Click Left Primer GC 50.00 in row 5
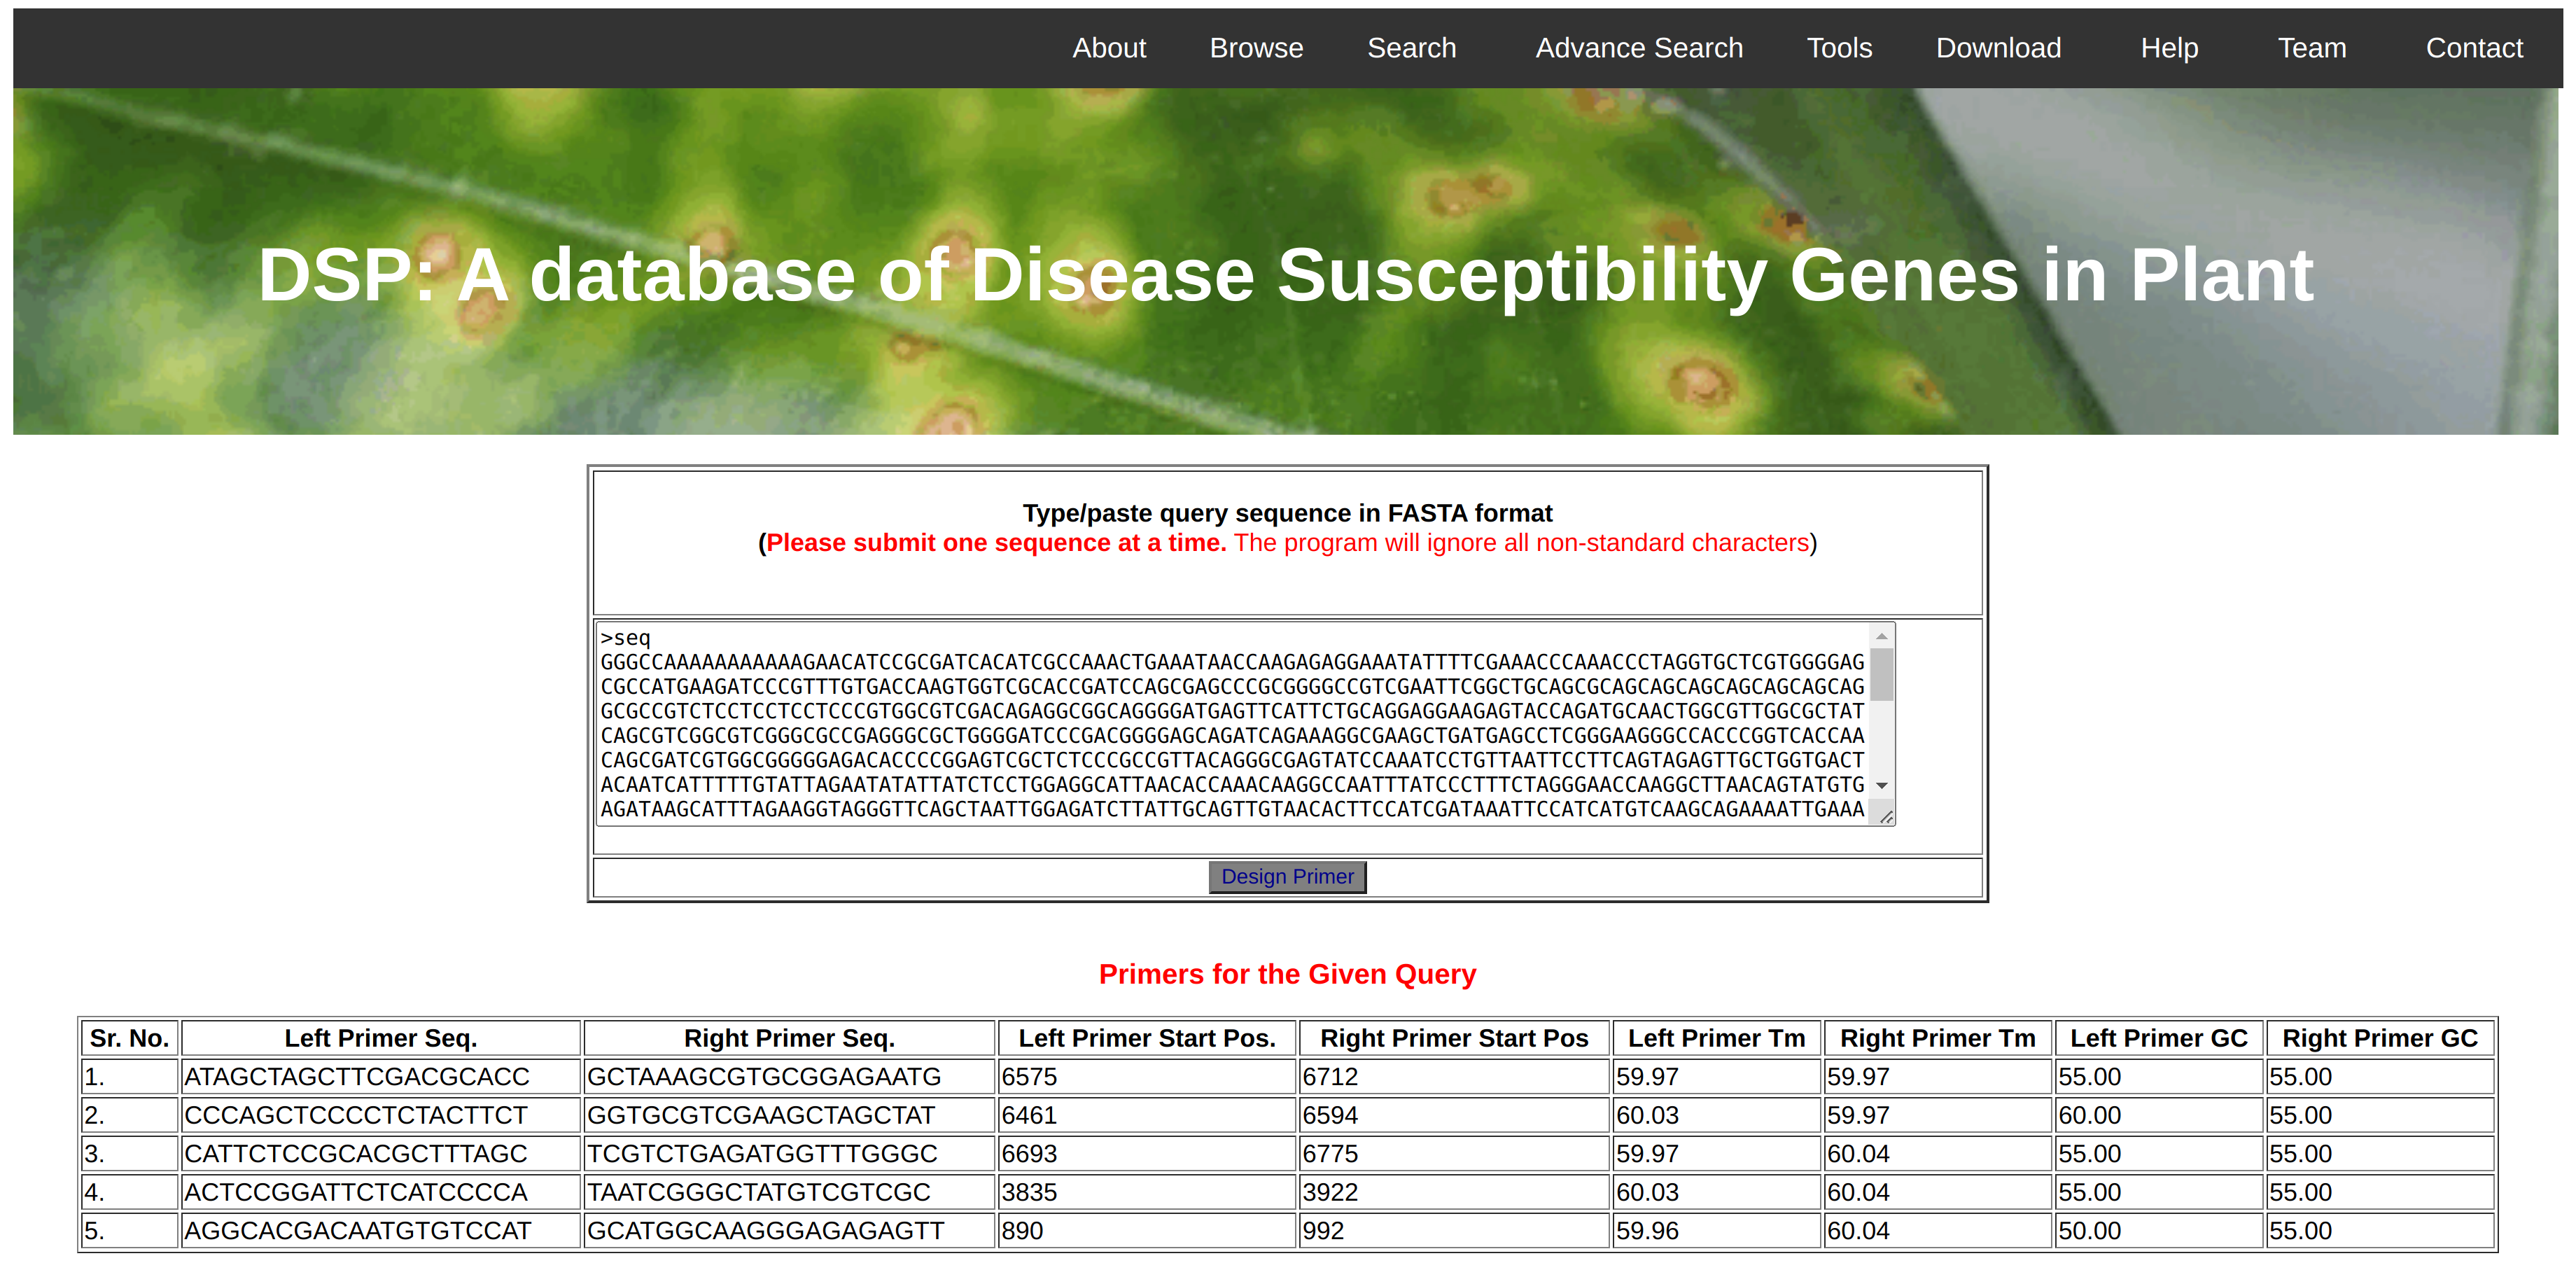Image resolution: width=2576 pixels, height=1270 pixels. click(x=2089, y=1231)
